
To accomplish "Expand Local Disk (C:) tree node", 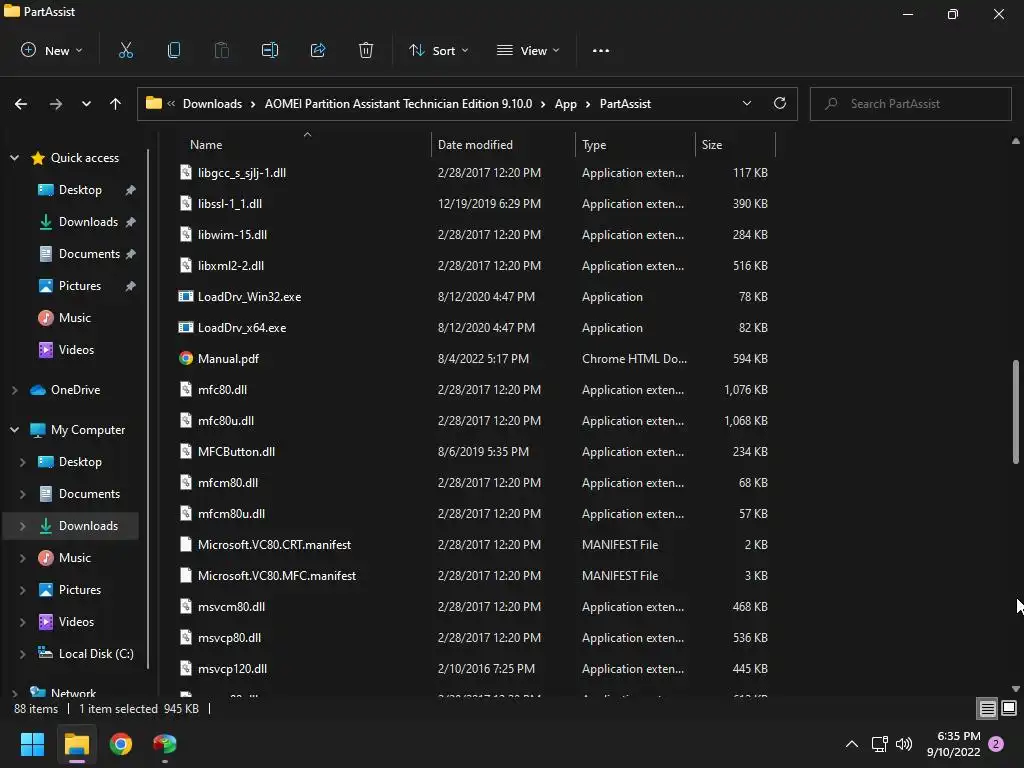I will [23, 654].
